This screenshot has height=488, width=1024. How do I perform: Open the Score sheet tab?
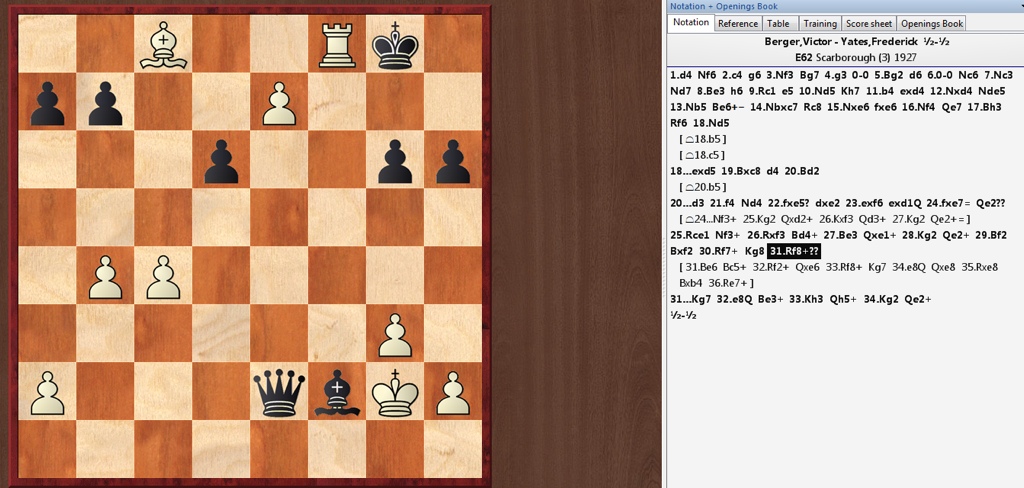click(869, 23)
